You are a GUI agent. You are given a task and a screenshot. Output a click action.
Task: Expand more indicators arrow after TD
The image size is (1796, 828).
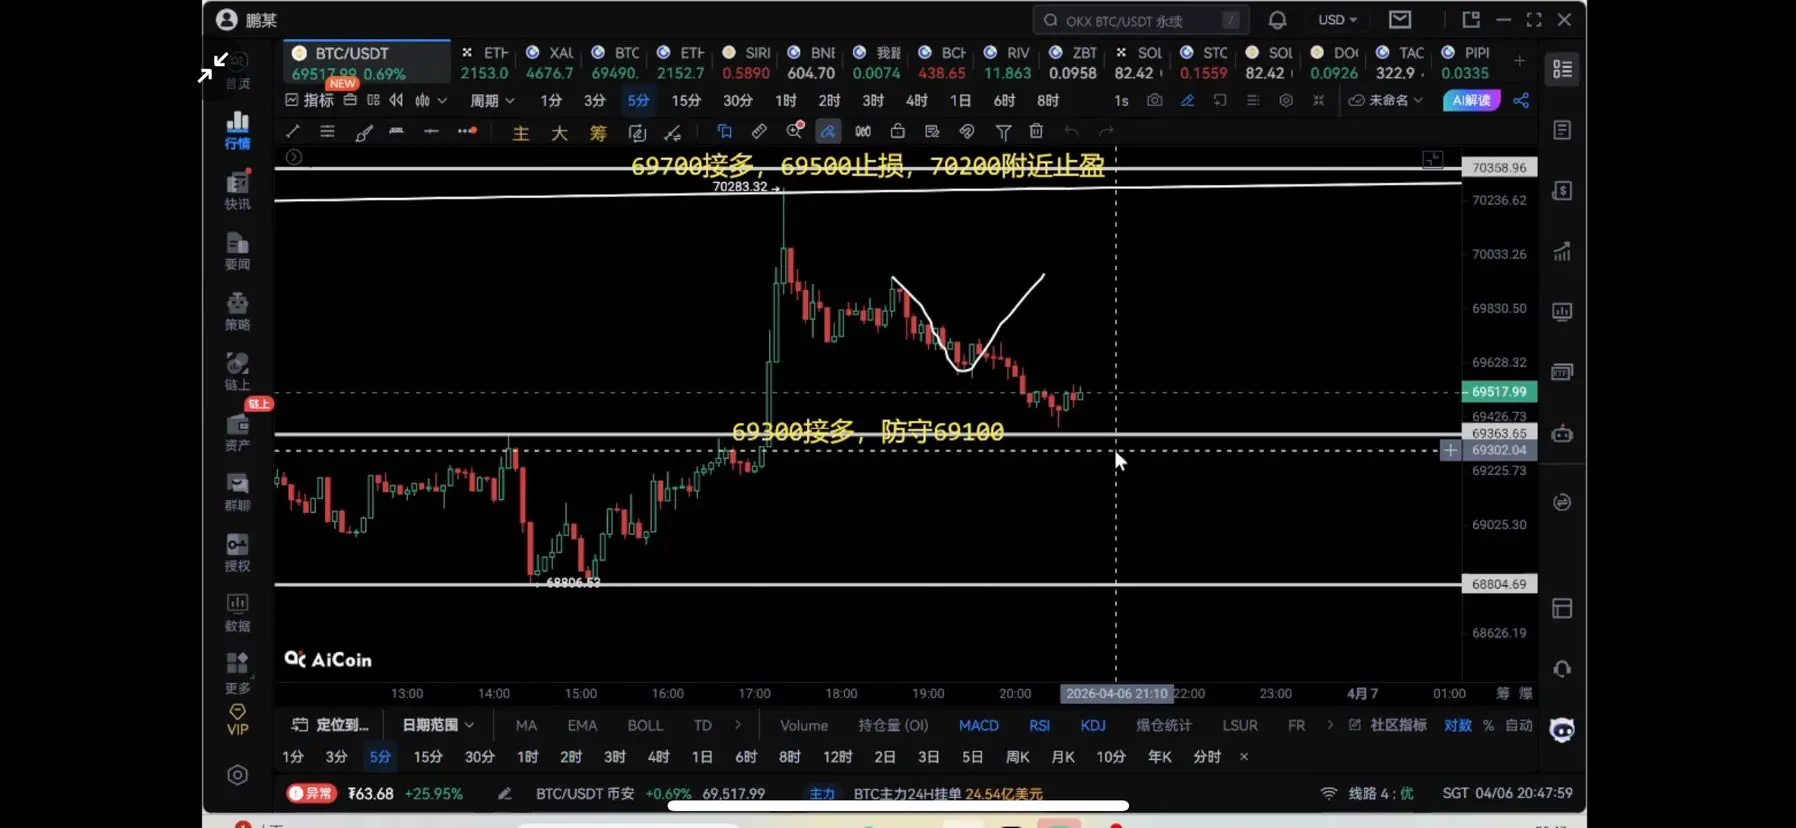(738, 725)
